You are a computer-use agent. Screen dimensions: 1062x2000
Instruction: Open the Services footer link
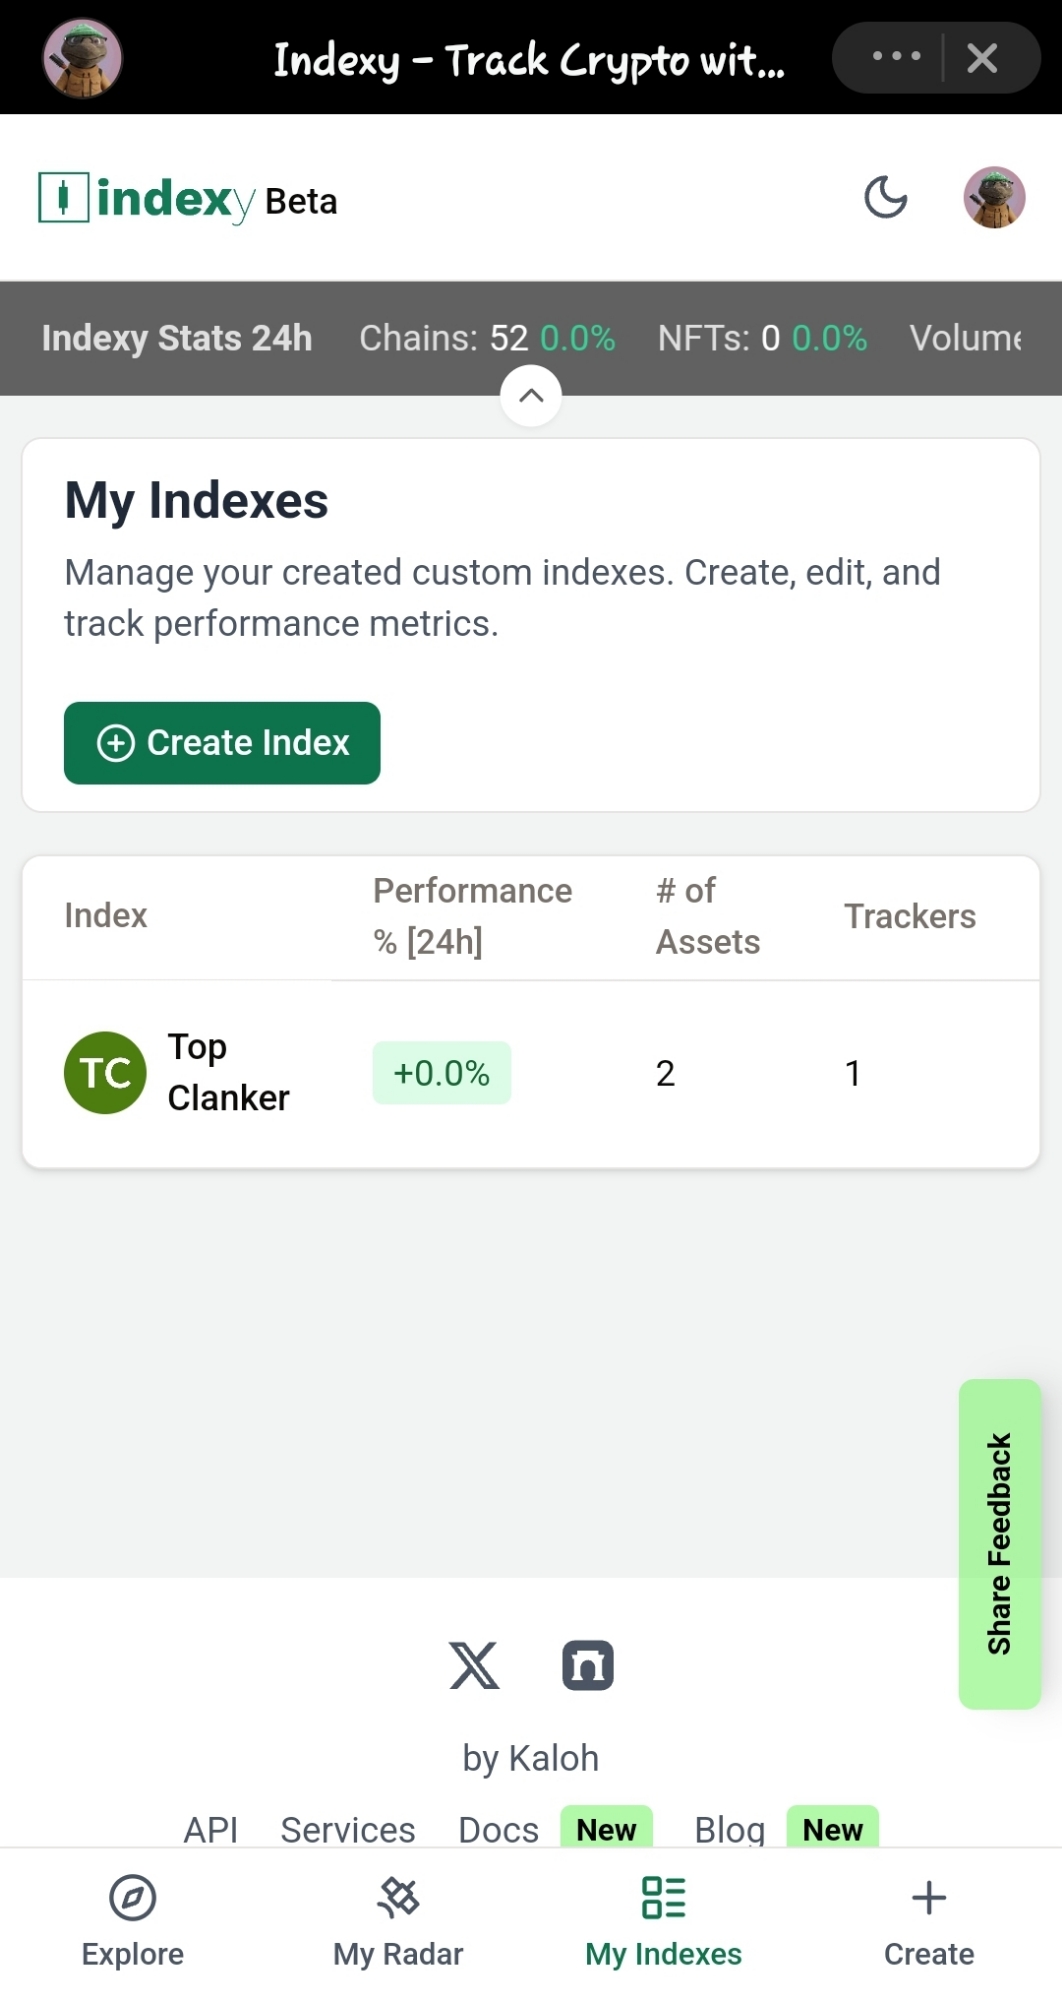point(348,1829)
